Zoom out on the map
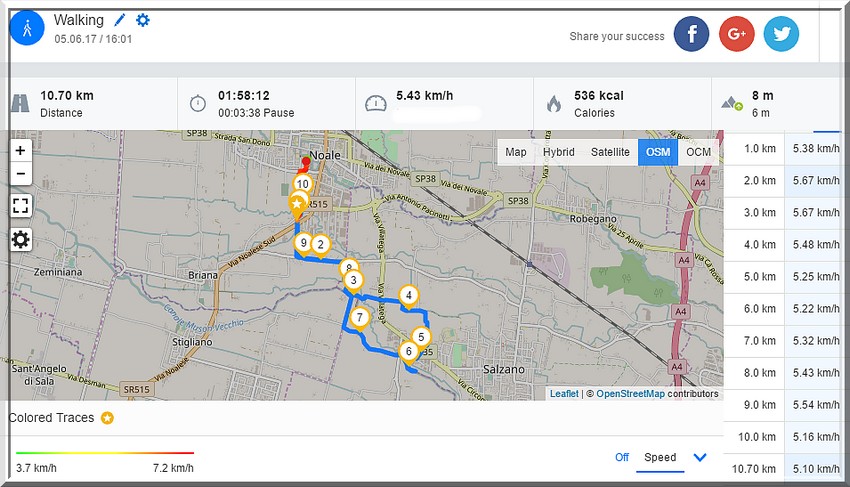850x487 pixels. [21, 174]
